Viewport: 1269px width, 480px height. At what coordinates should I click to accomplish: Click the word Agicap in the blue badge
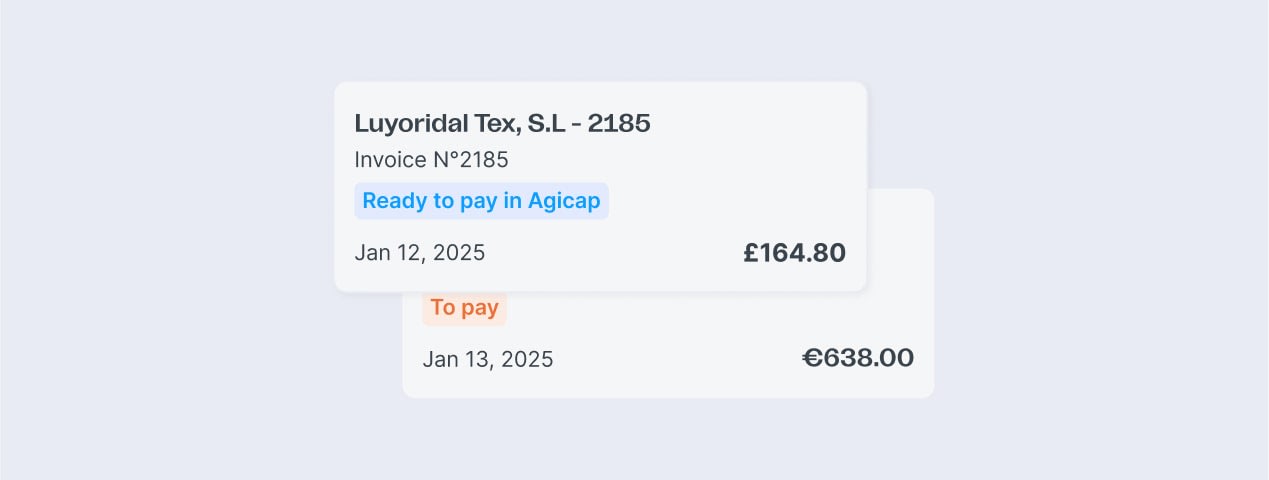(x=564, y=201)
